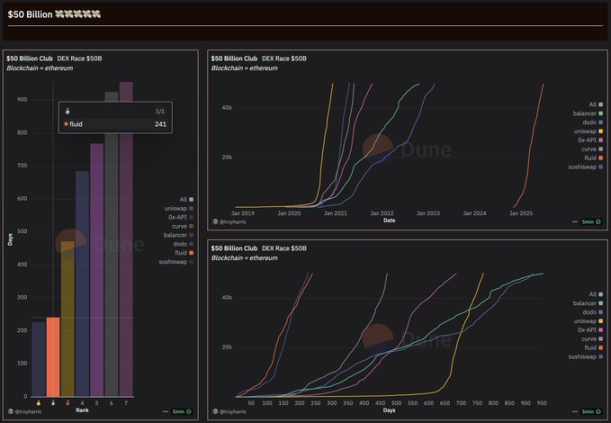Screen dimensions: 611x423
Task: Toggle sushiswap in the Date chart legend
Action: point(586,167)
